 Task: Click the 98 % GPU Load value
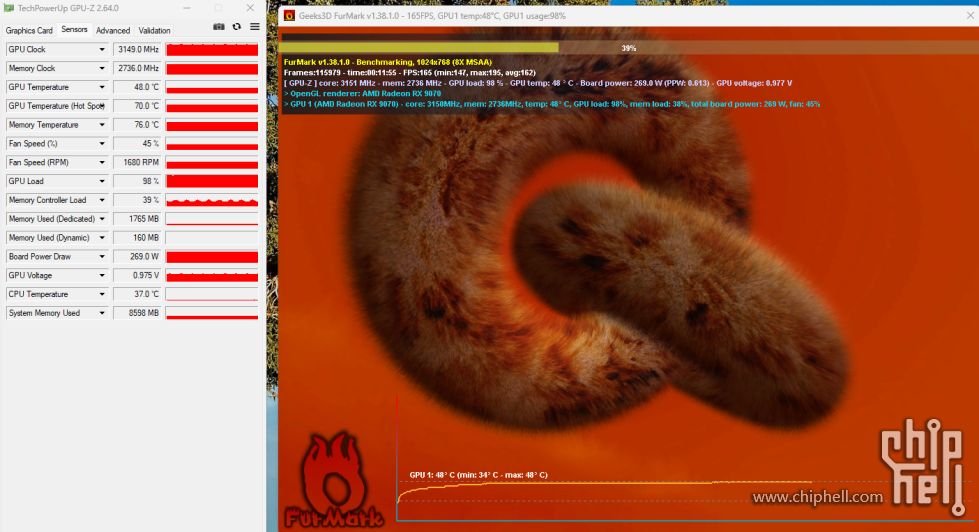click(137, 181)
